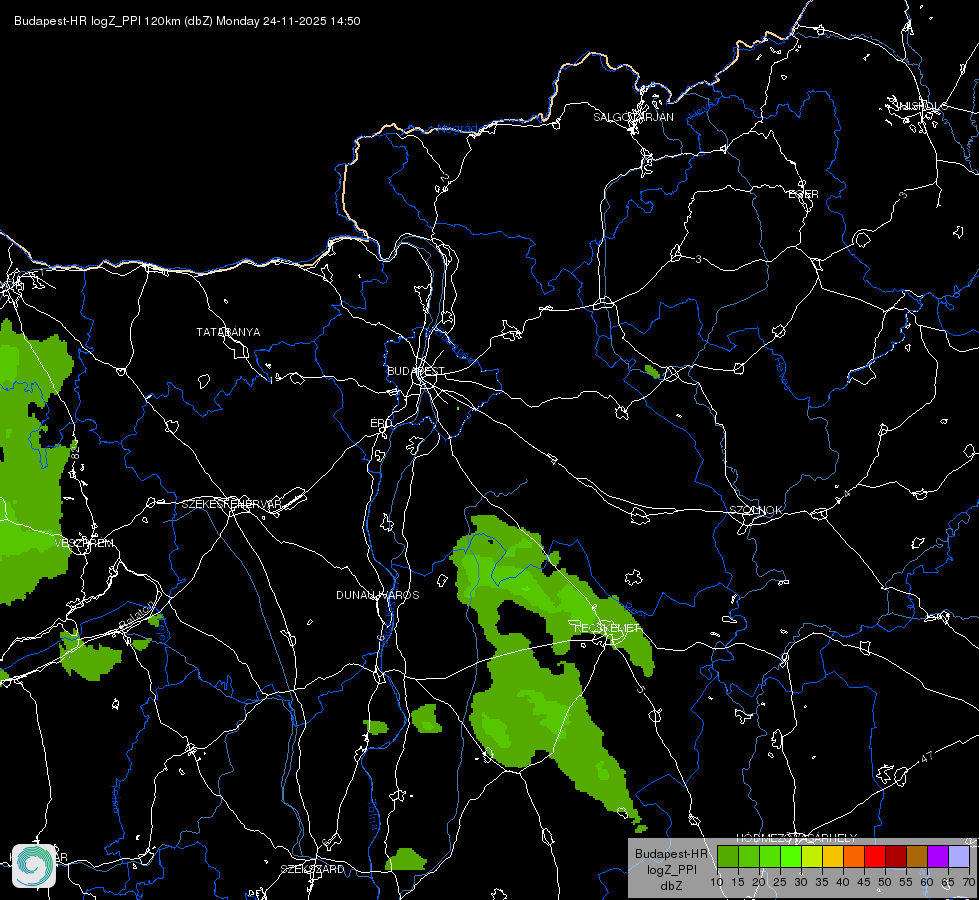Click the ÉRD city label
The height and width of the screenshot is (900, 979).
tap(381, 423)
